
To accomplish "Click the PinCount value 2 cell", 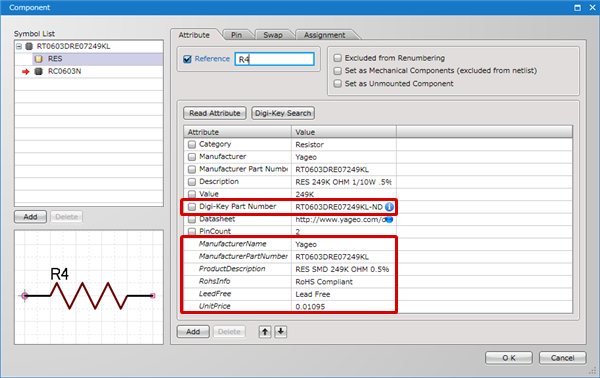I will point(344,231).
